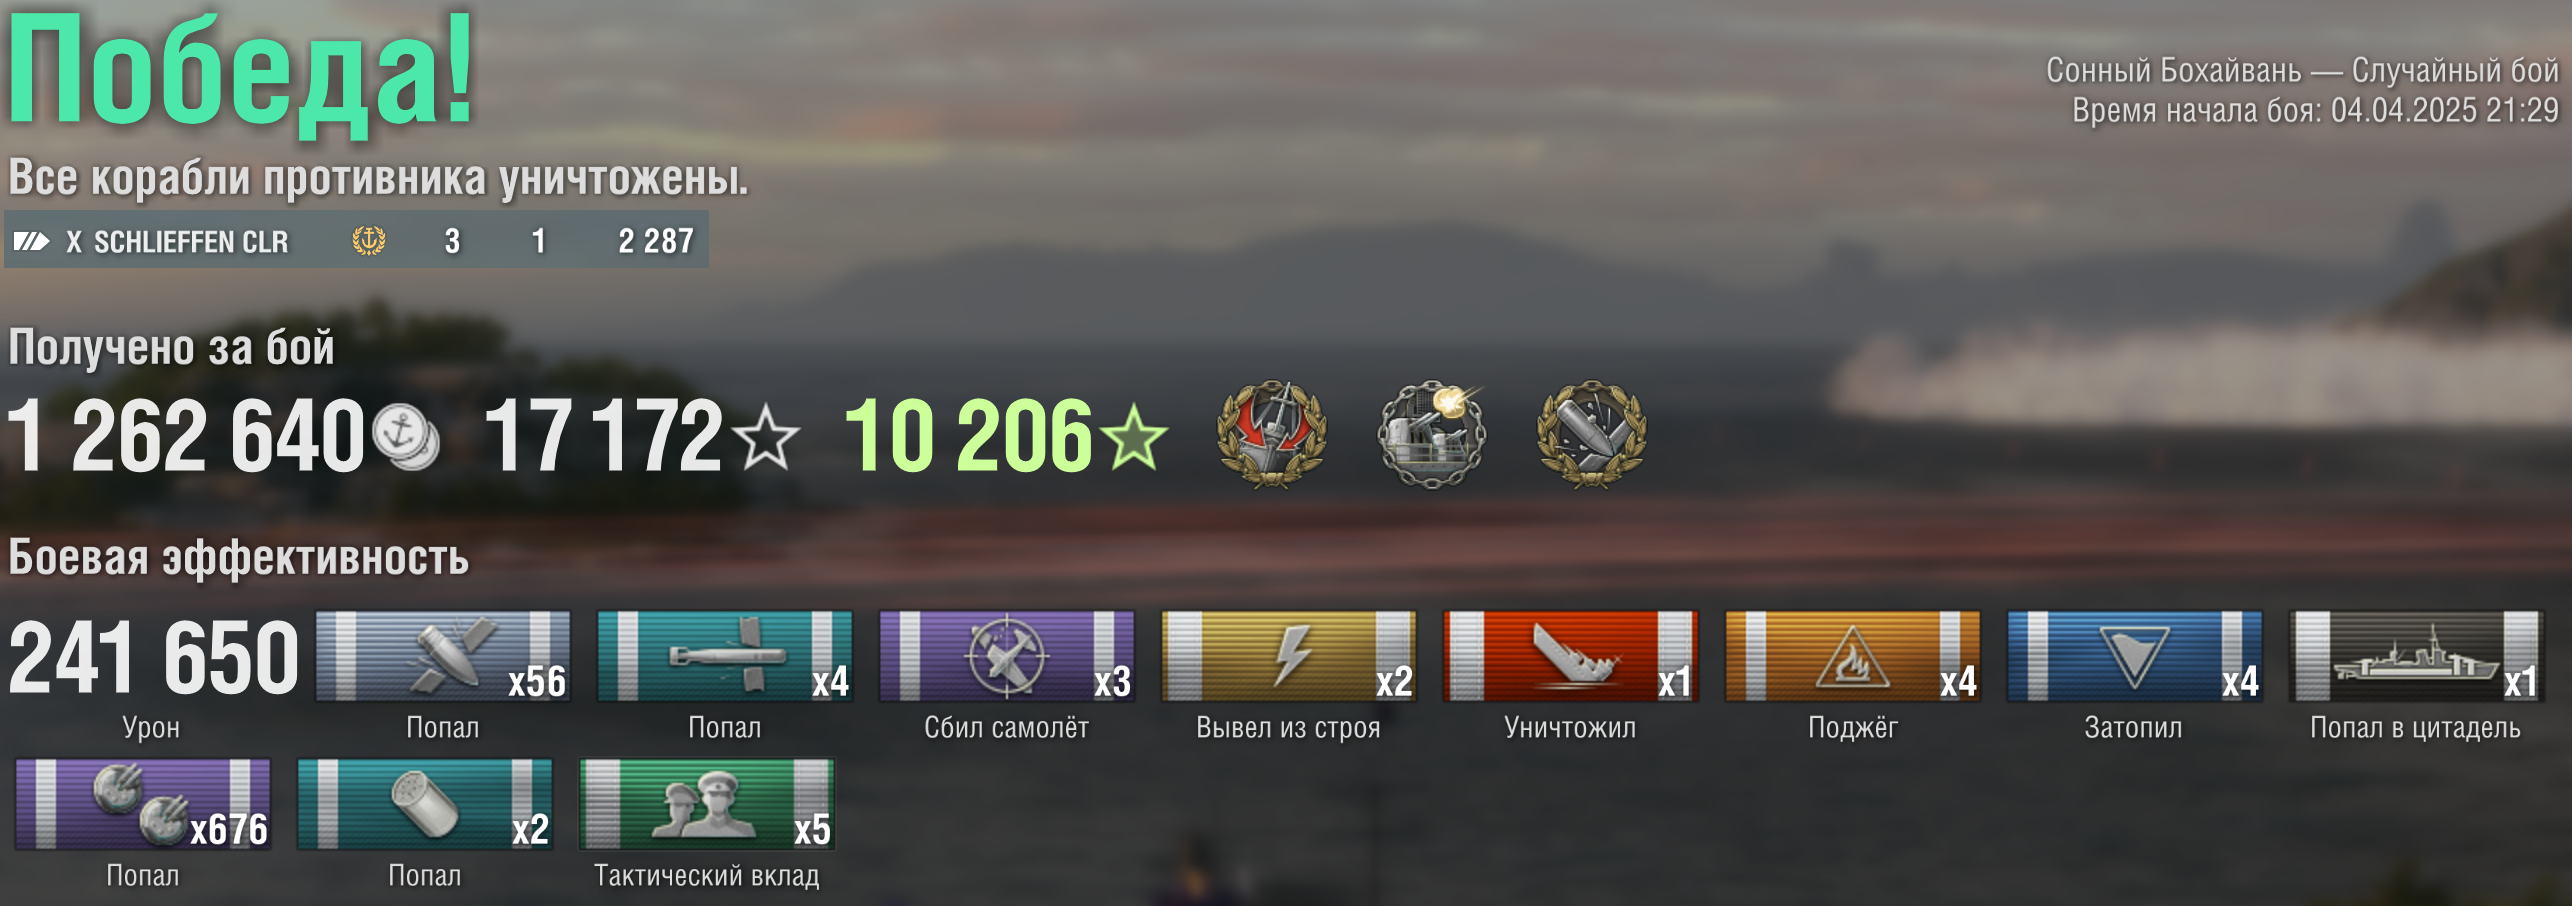Click the destroyed ship ribbon 'Уничтожил'
Screen dimensions: 2572x906
[x=1571, y=657]
